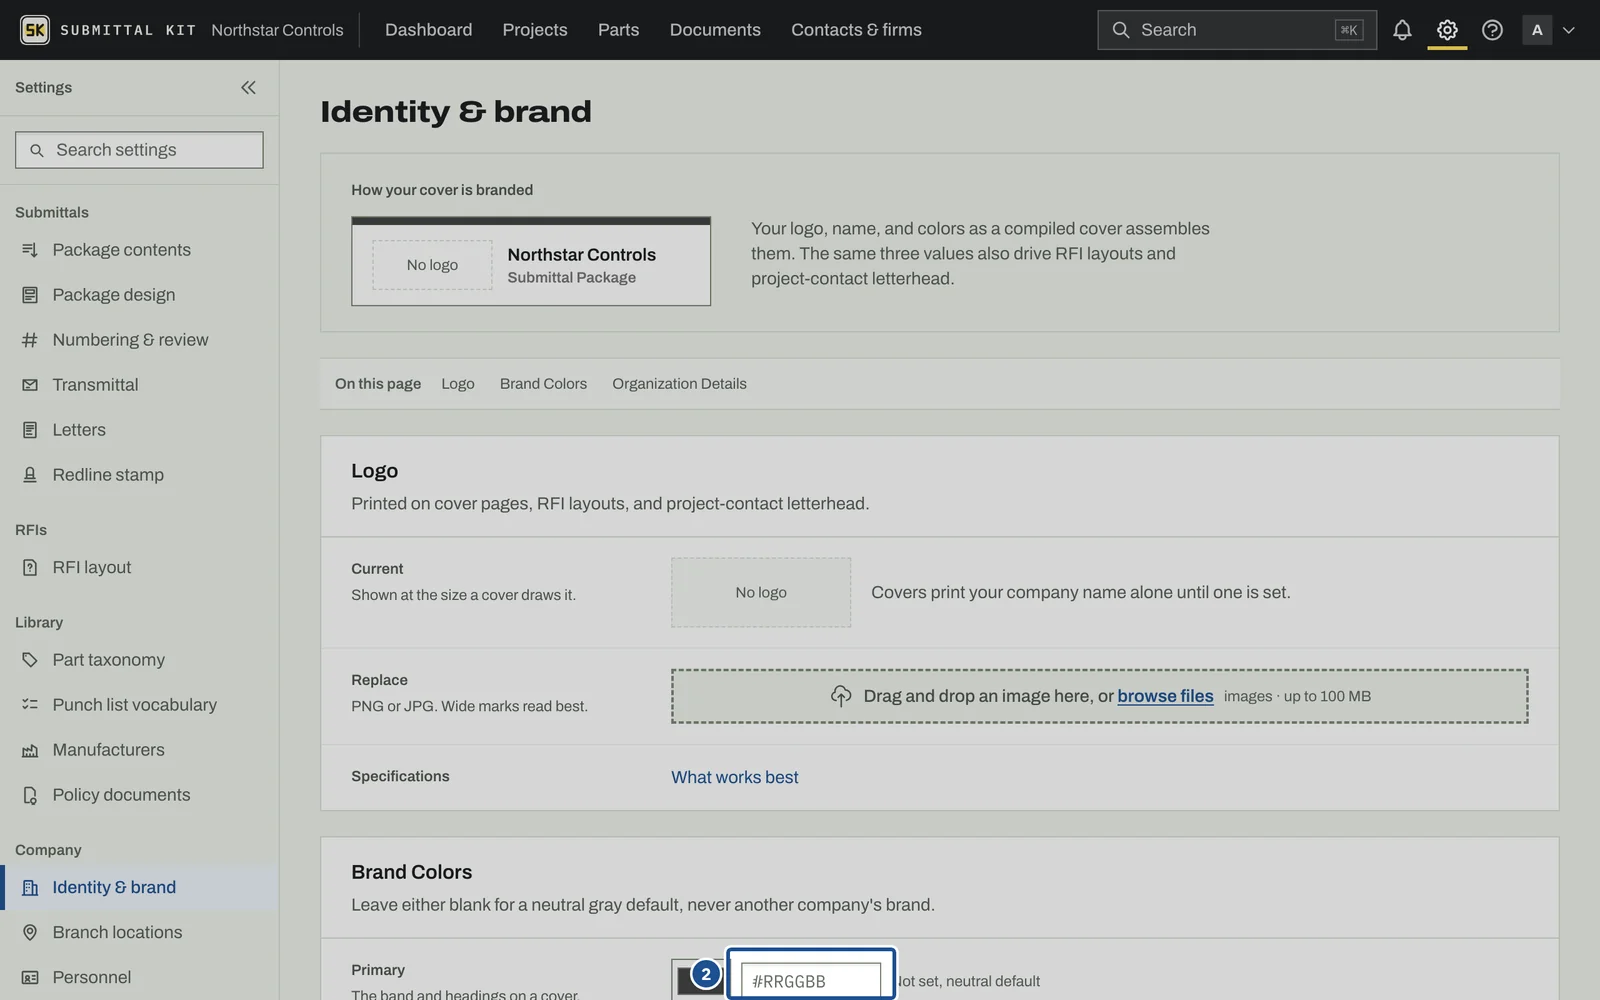Image resolution: width=1600 pixels, height=1000 pixels.
Task: Open Punch list vocabulary
Action: coord(139,705)
